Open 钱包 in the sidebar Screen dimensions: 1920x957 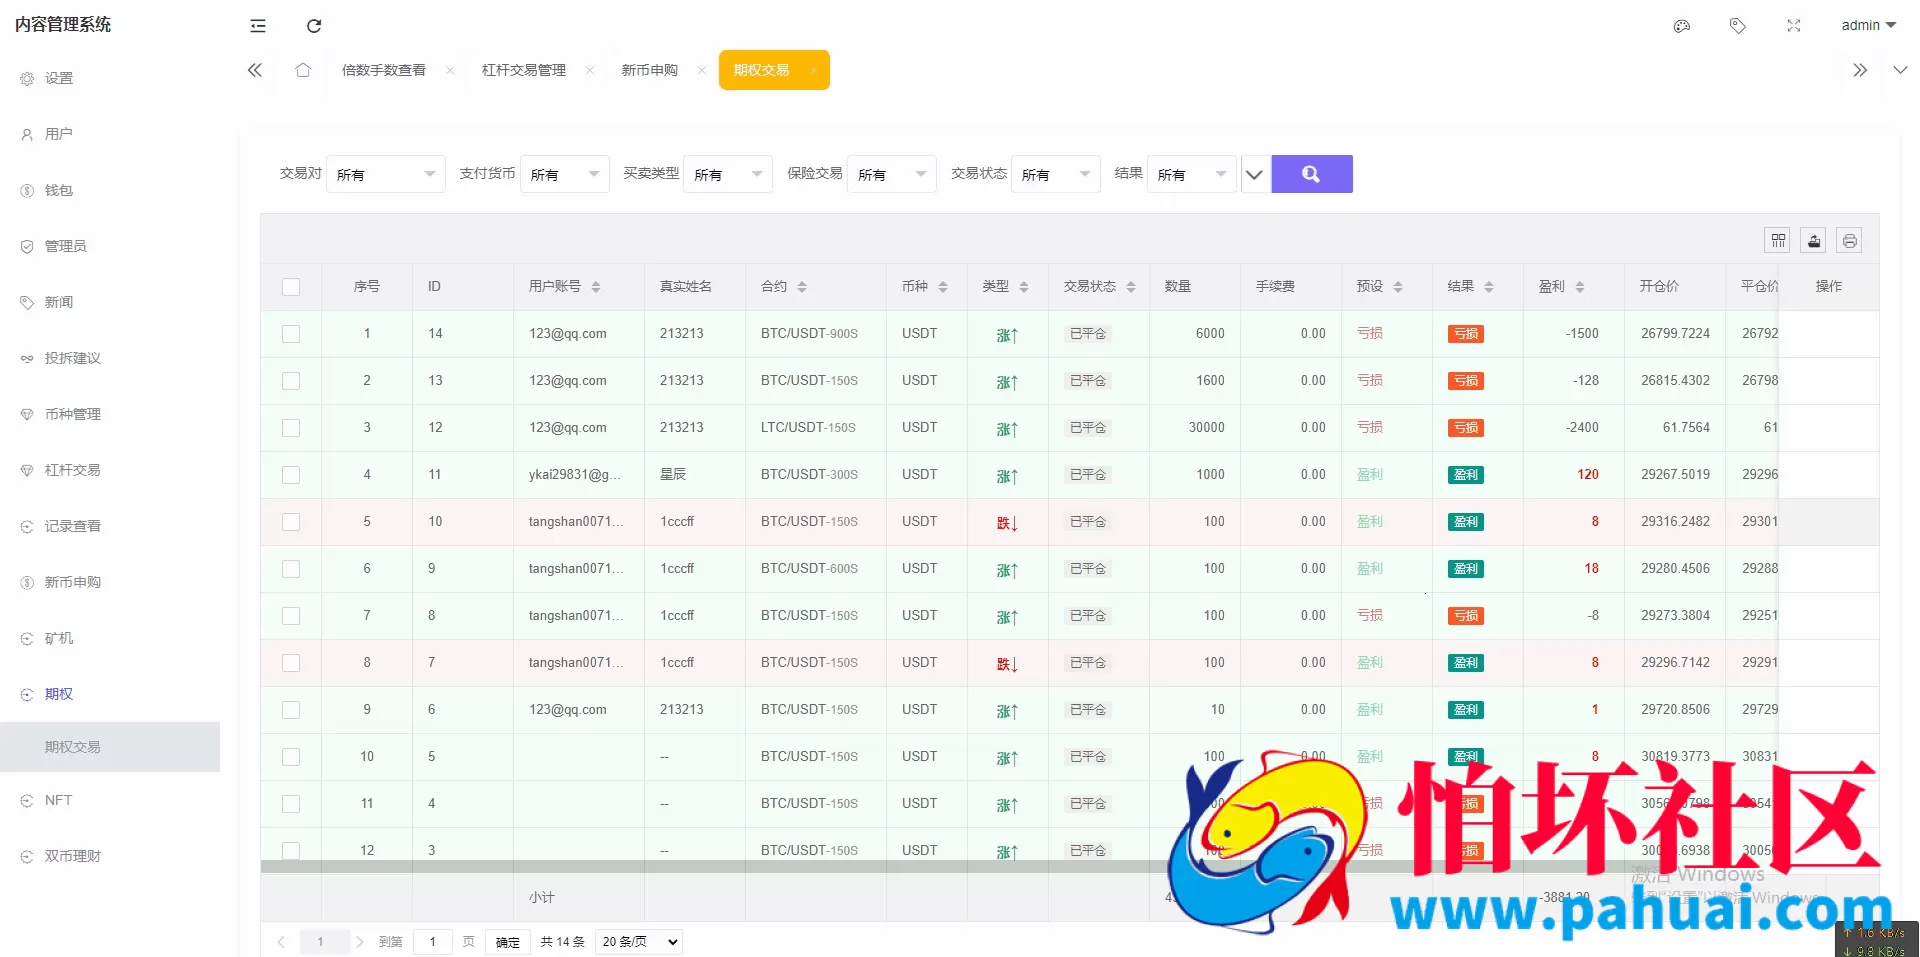click(x=110, y=190)
